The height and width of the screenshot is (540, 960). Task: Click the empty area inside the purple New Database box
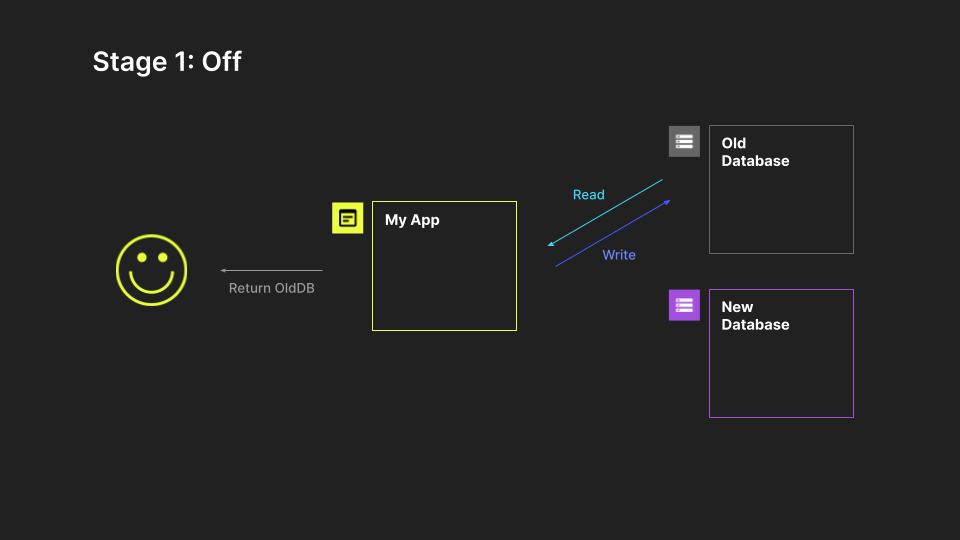pos(781,374)
